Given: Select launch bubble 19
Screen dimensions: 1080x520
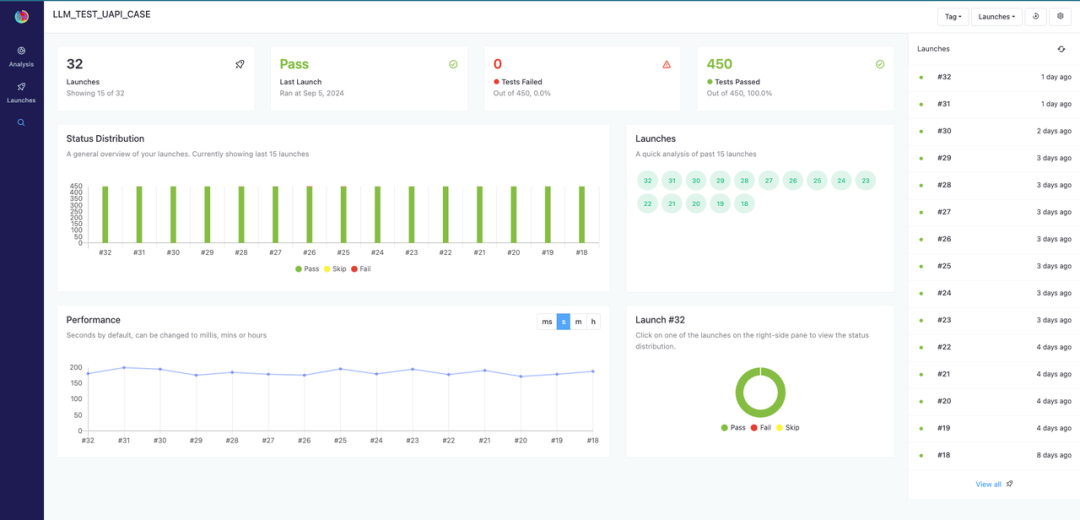Looking at the screenshot, I should pos(720,203).
